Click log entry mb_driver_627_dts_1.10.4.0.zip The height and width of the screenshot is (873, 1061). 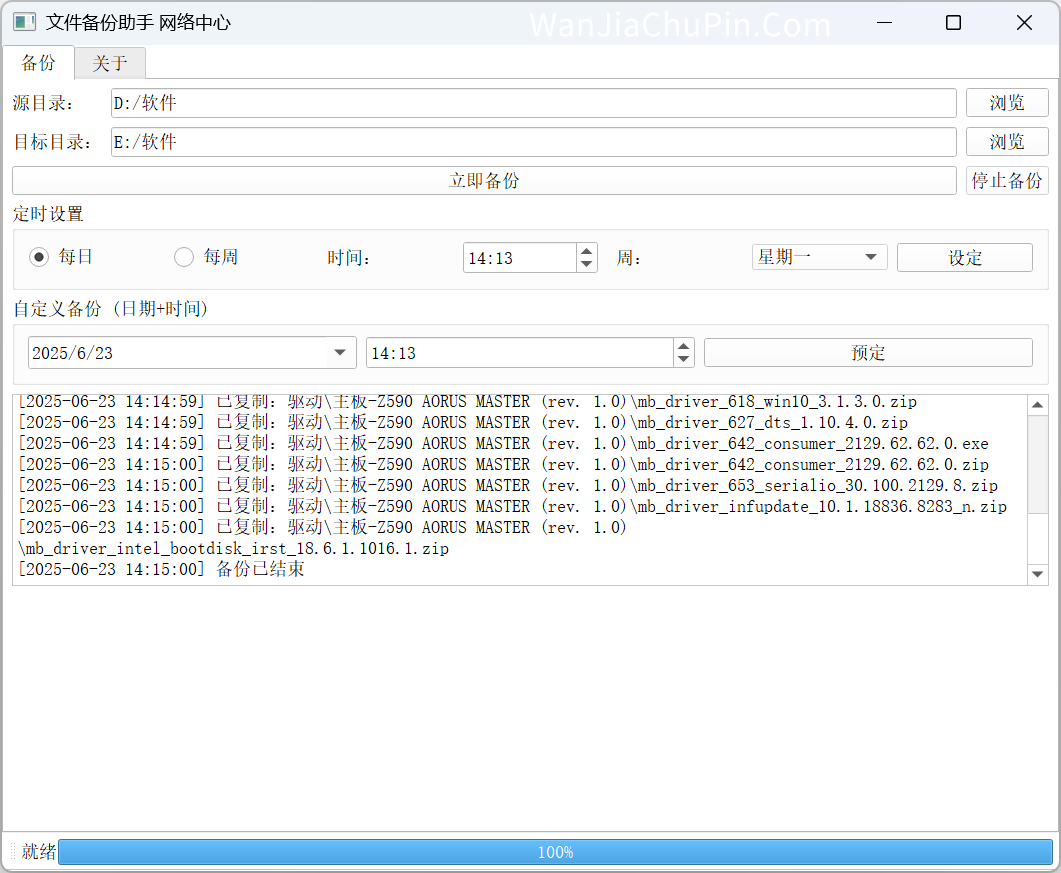pos(463,423)
